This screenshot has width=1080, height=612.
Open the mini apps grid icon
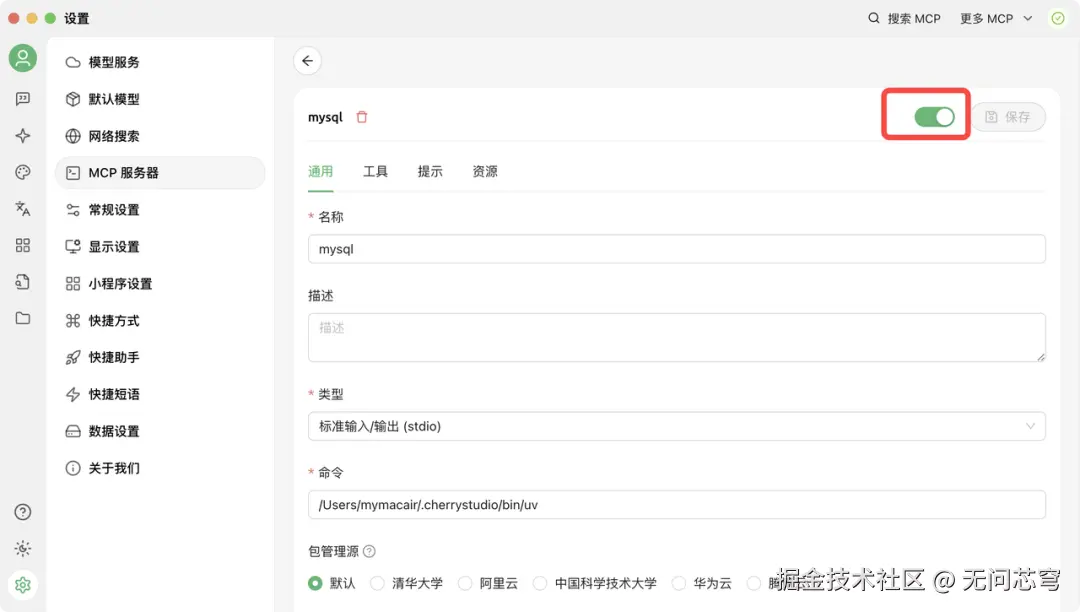[x=22, y=245]
